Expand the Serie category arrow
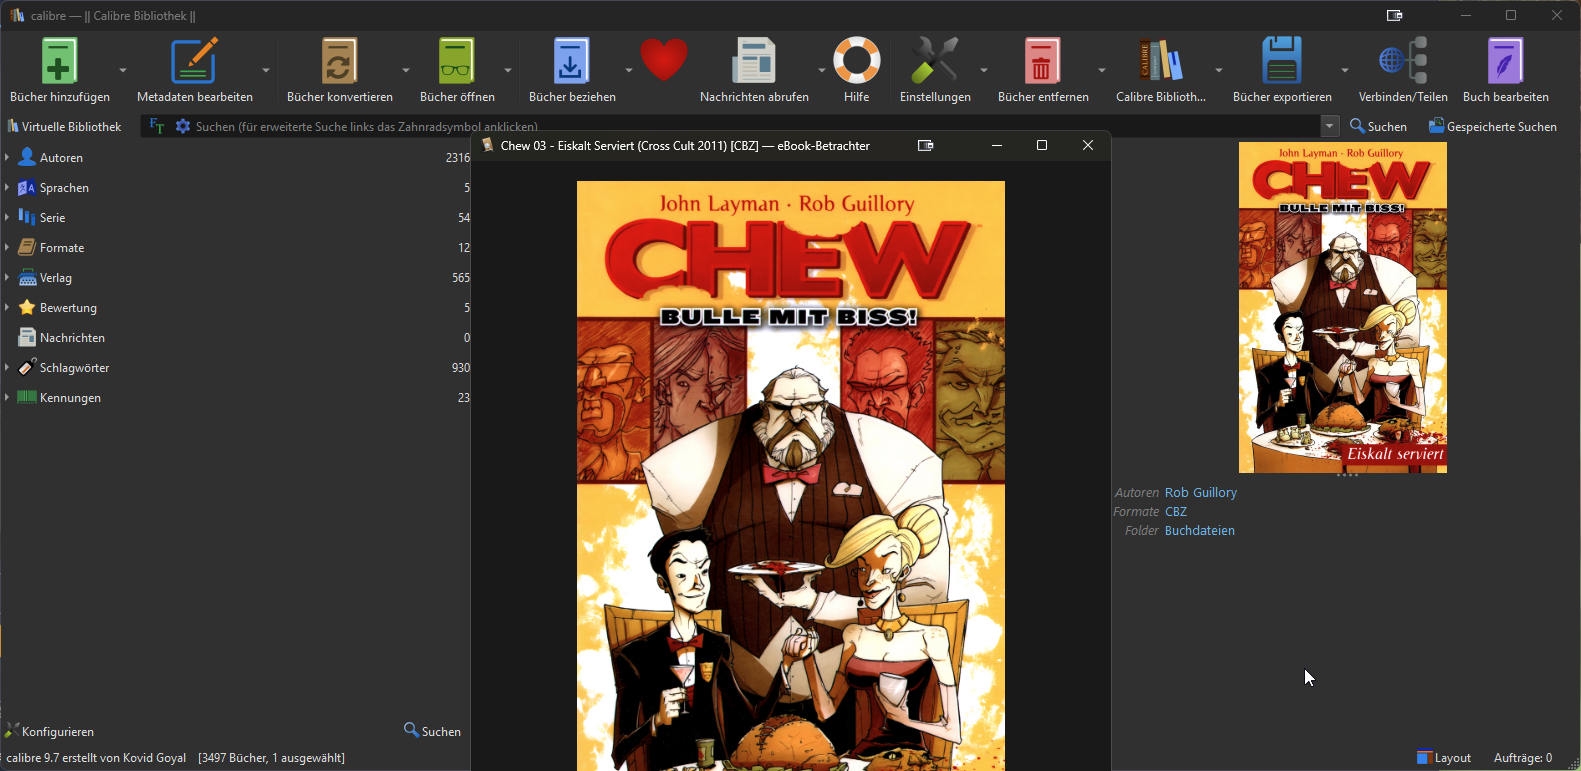 [x=7, y=217]
